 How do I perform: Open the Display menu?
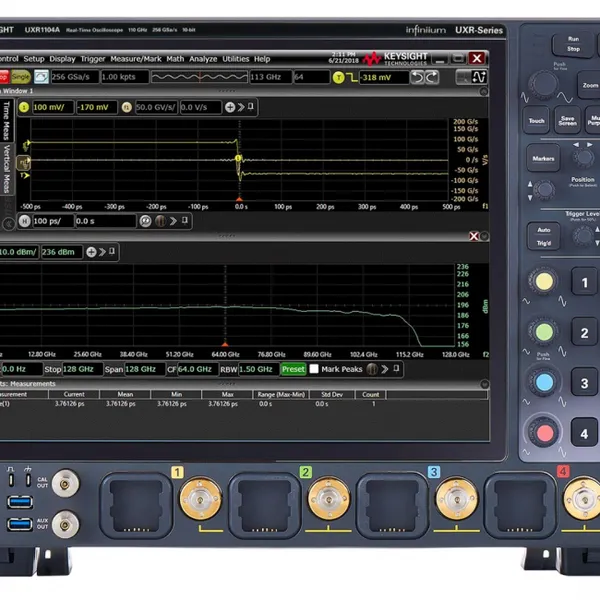pyautogui.click(x=62, y=59)
